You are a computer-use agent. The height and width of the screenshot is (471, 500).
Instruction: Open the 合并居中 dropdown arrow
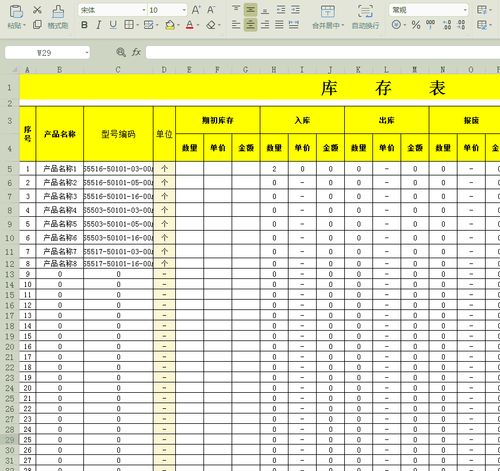click(x=342, y=25)
